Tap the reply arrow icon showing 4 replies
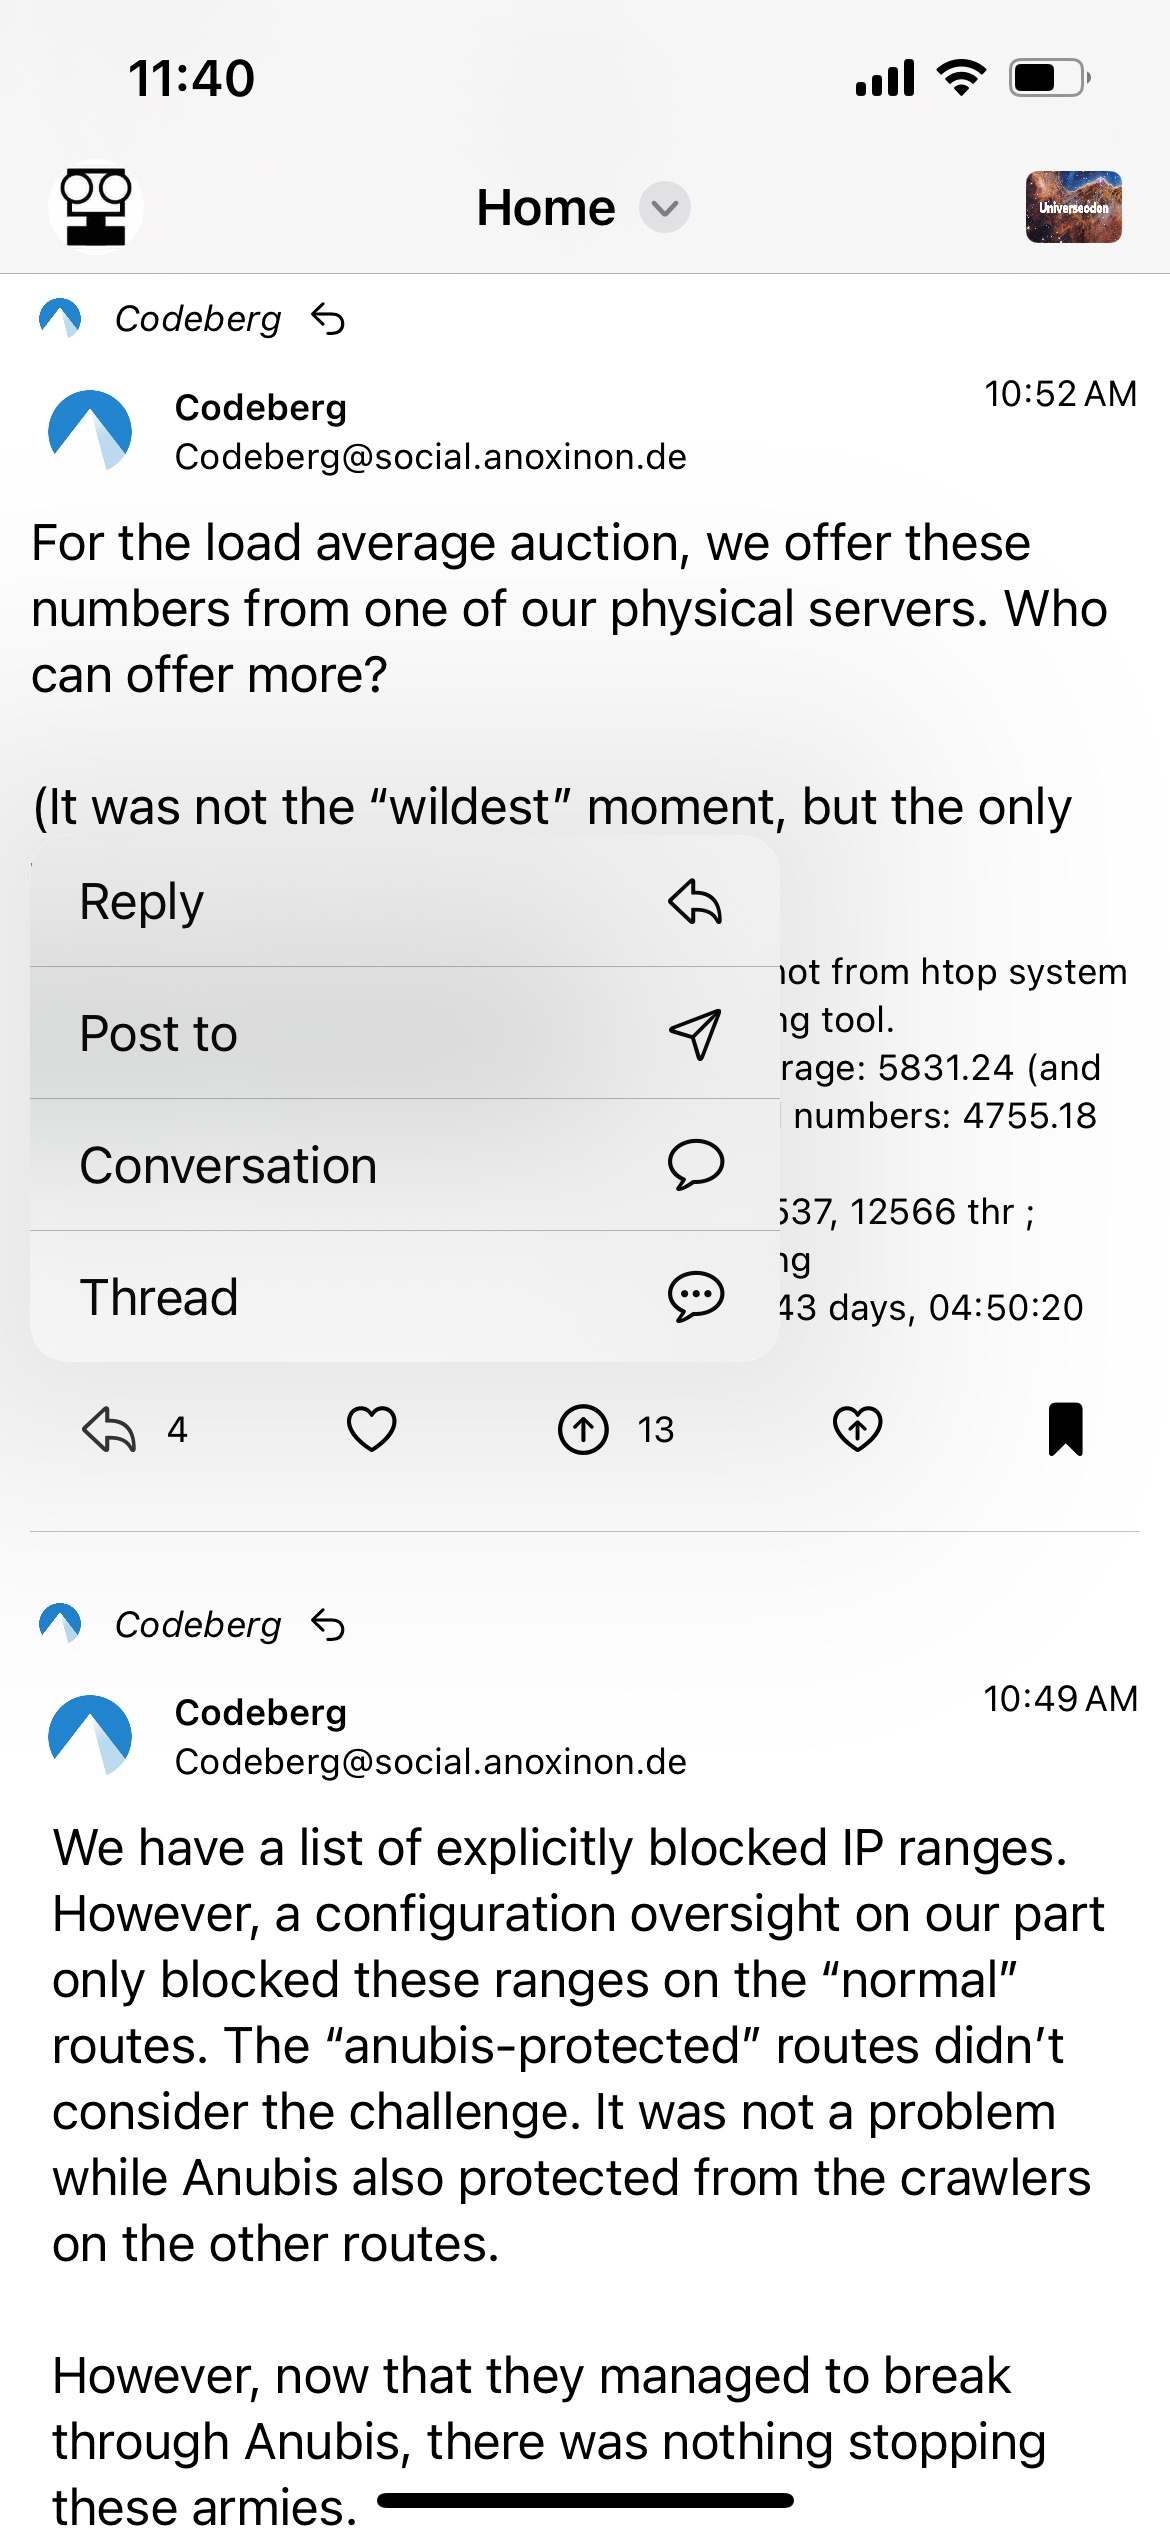Viewport: 1170px width, 2532px height. [109, 1429]
